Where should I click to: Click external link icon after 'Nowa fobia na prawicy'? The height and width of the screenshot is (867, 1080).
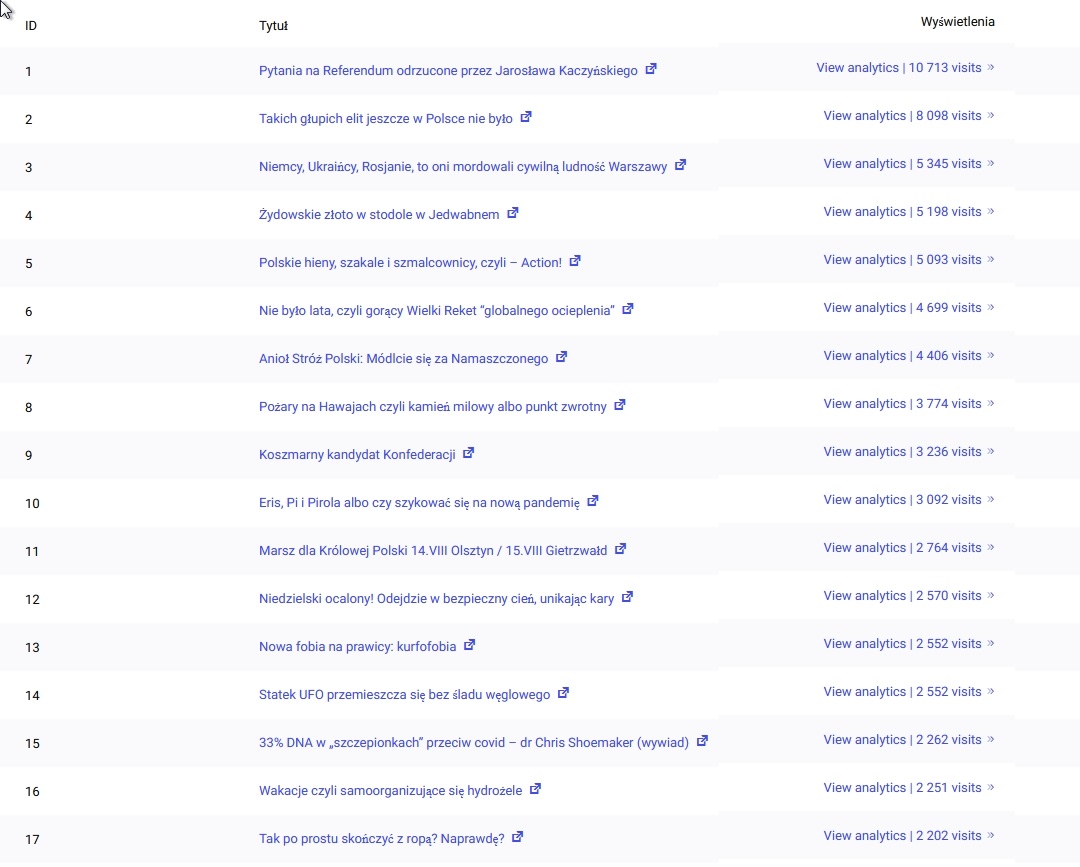pos(469,645)
